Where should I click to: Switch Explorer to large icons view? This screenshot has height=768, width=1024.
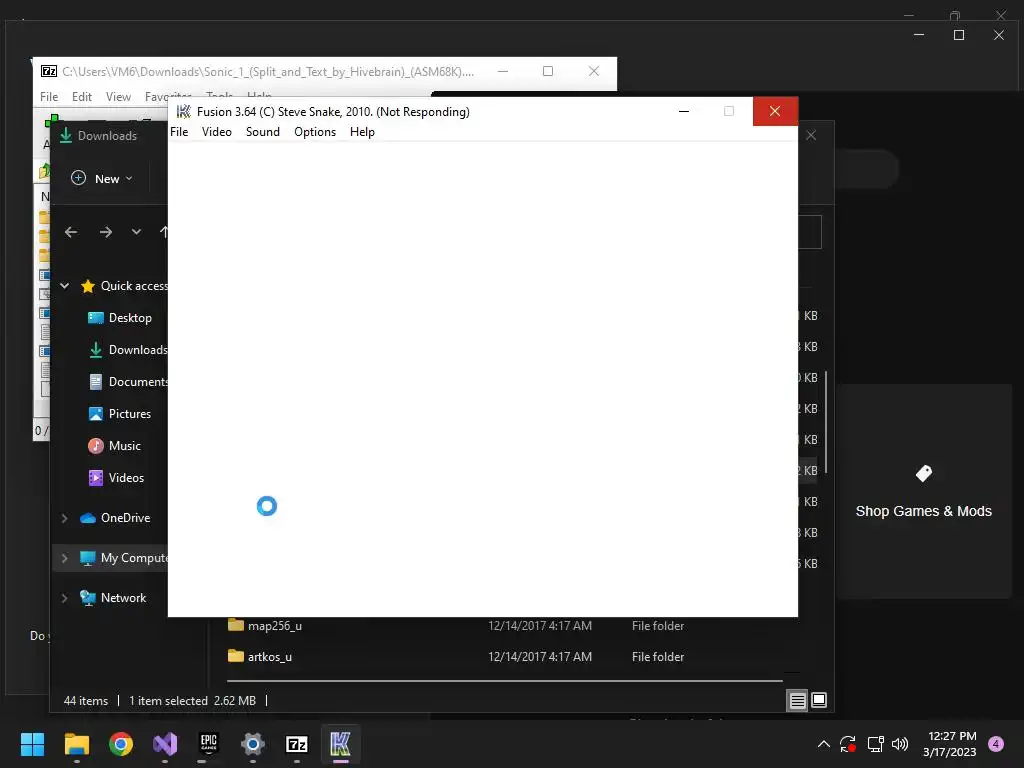pyautogui.click(x=818, y=701)
